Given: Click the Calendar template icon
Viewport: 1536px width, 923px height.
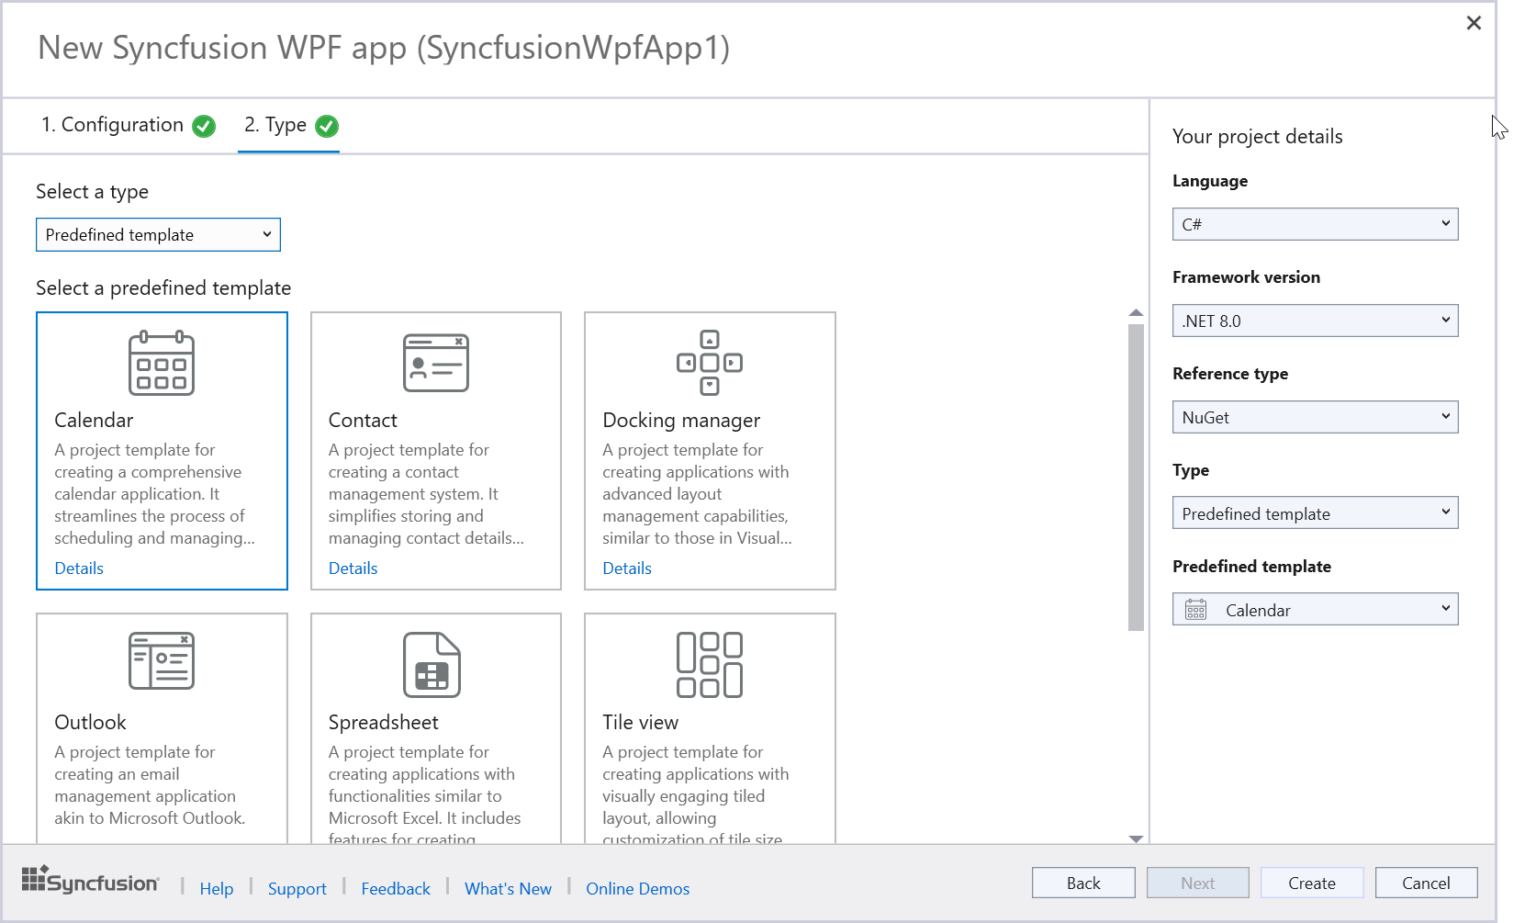Looking at the screenshot, I should [x=161, y=363].
